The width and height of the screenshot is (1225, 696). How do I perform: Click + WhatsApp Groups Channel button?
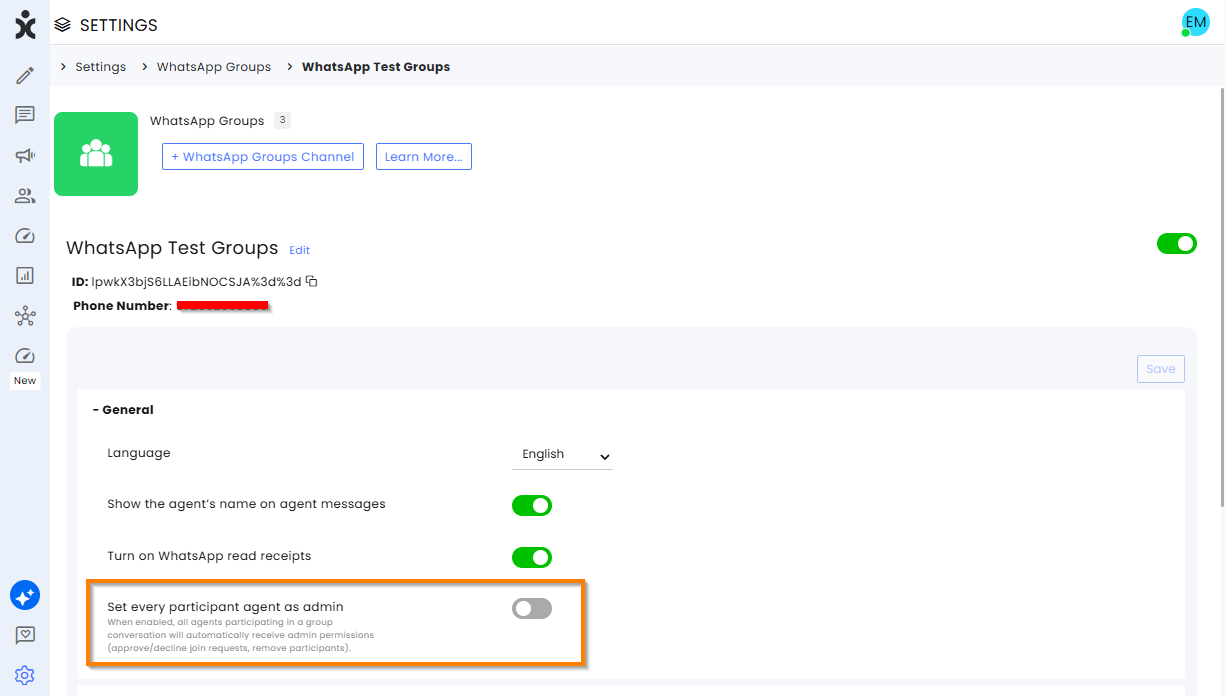pos(263,157)
